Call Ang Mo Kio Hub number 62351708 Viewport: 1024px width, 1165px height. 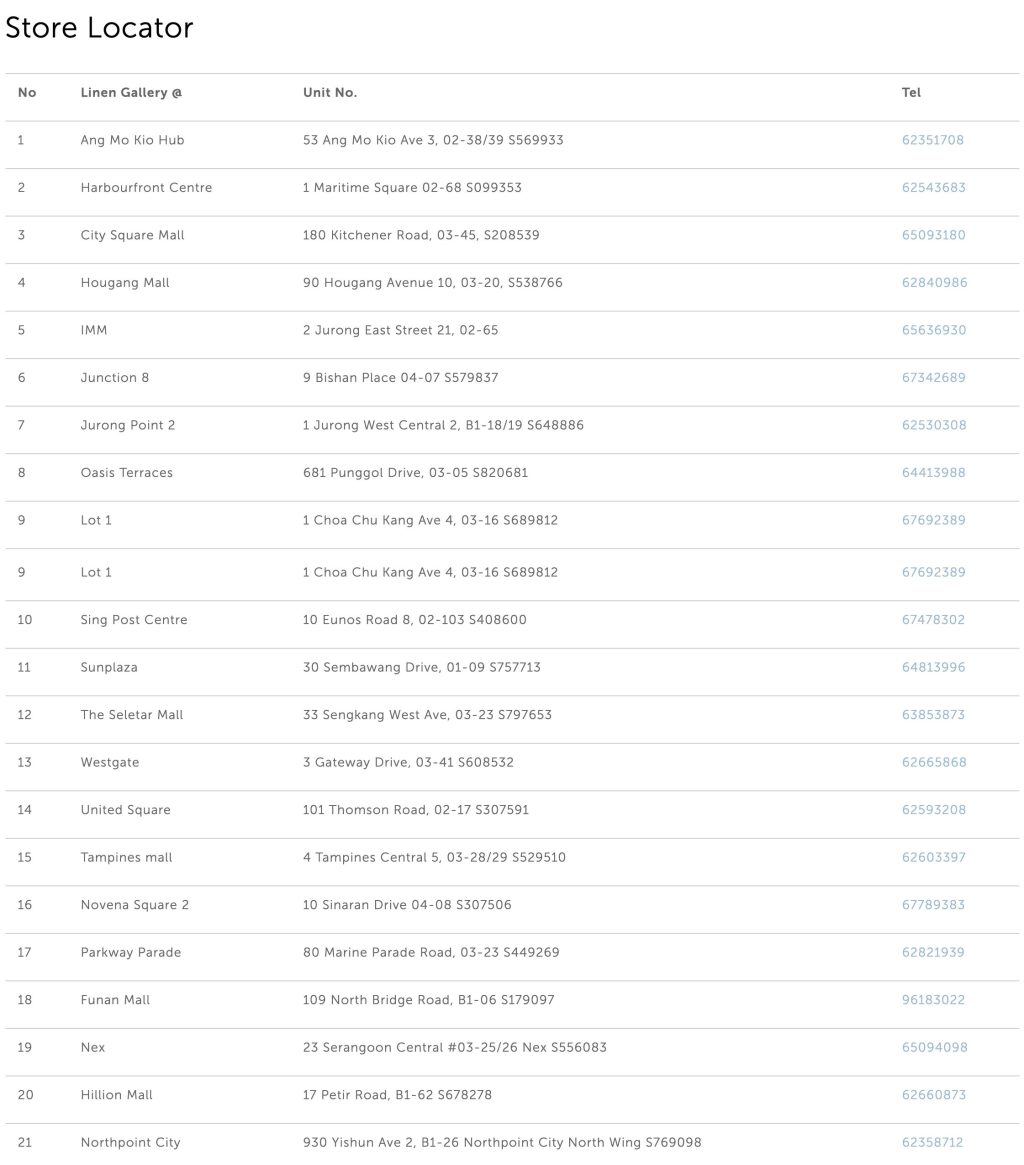click(932, 140)
